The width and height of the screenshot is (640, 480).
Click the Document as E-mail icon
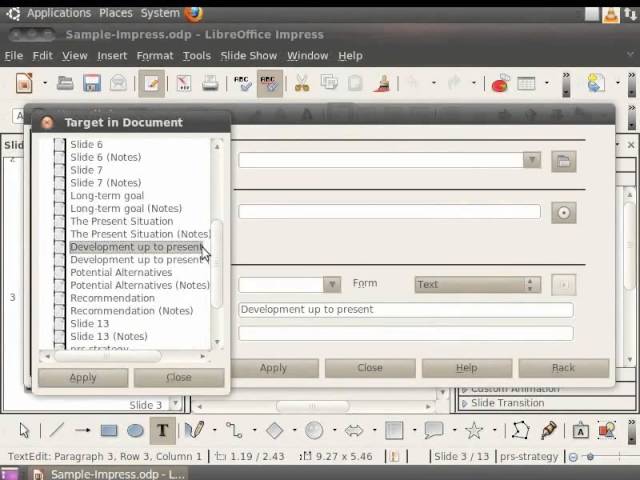coord(118,83)
